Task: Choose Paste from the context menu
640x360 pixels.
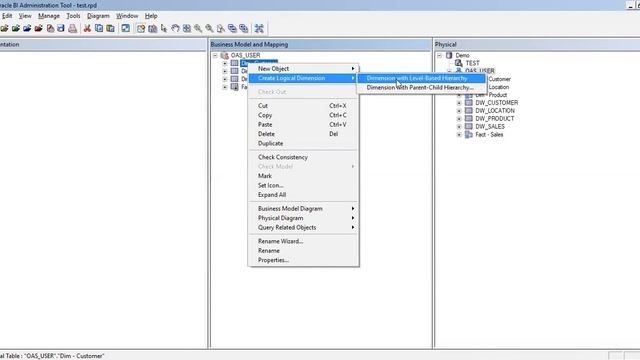Action: 304,124
